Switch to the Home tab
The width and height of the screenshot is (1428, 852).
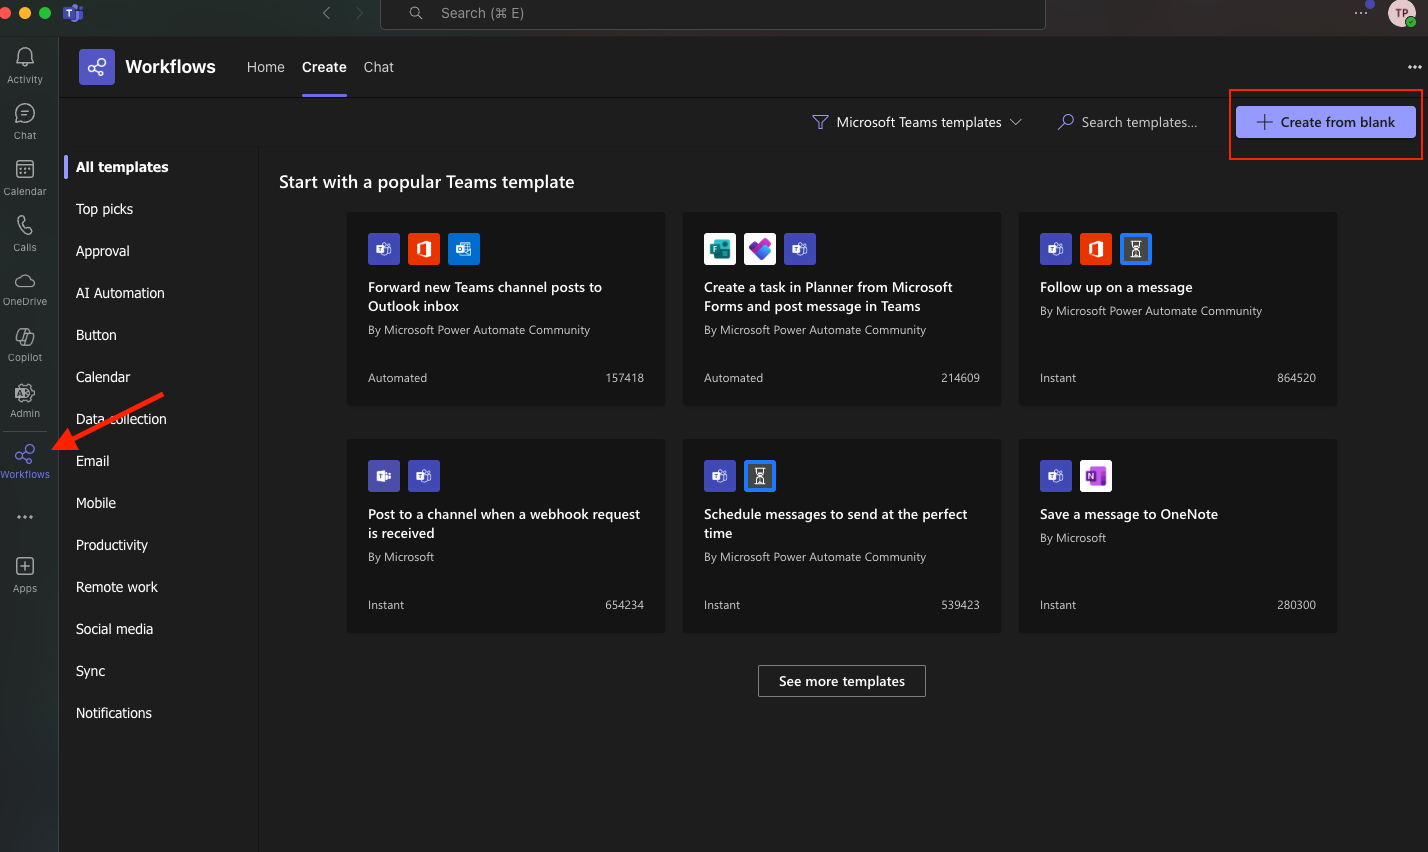point(266,67)
